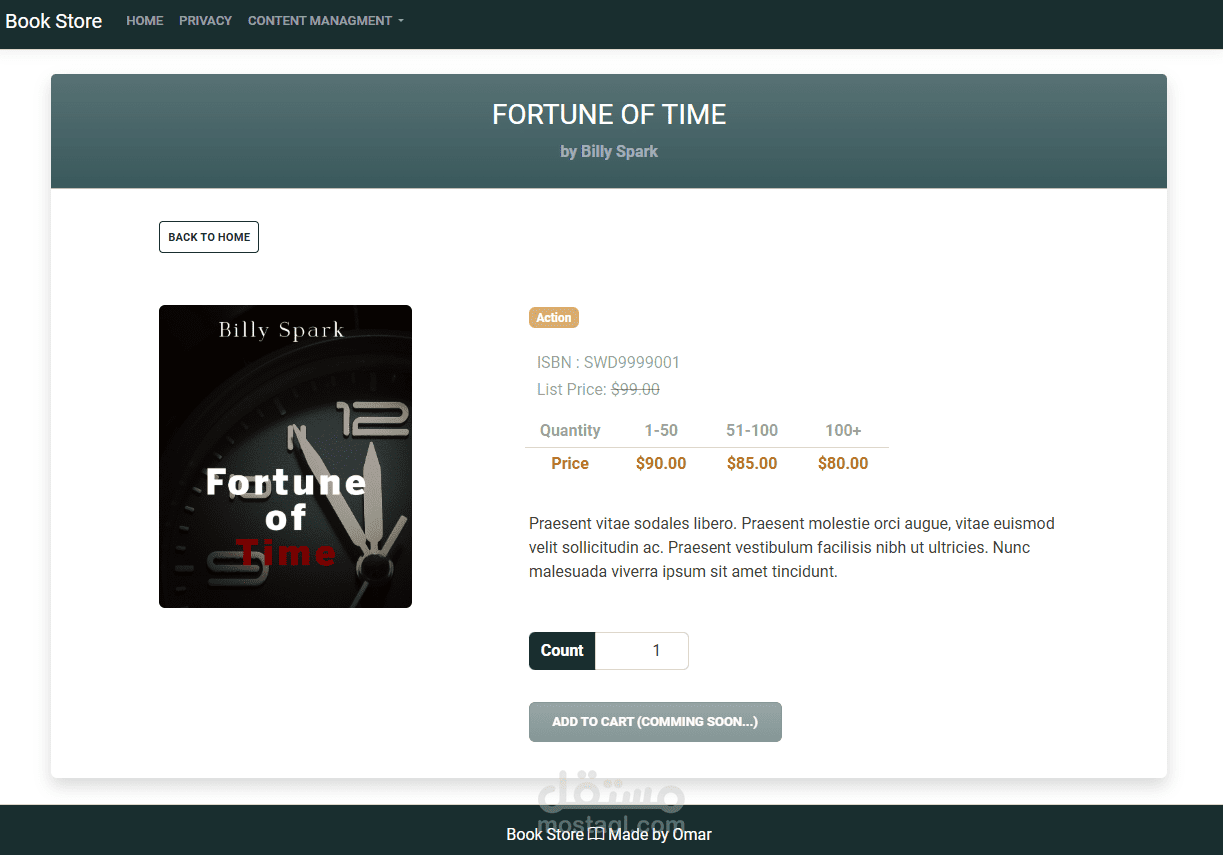Click the Action category badge
Image resolution: width=1223 pixels, height=855 pixels.
pos(554,318)
